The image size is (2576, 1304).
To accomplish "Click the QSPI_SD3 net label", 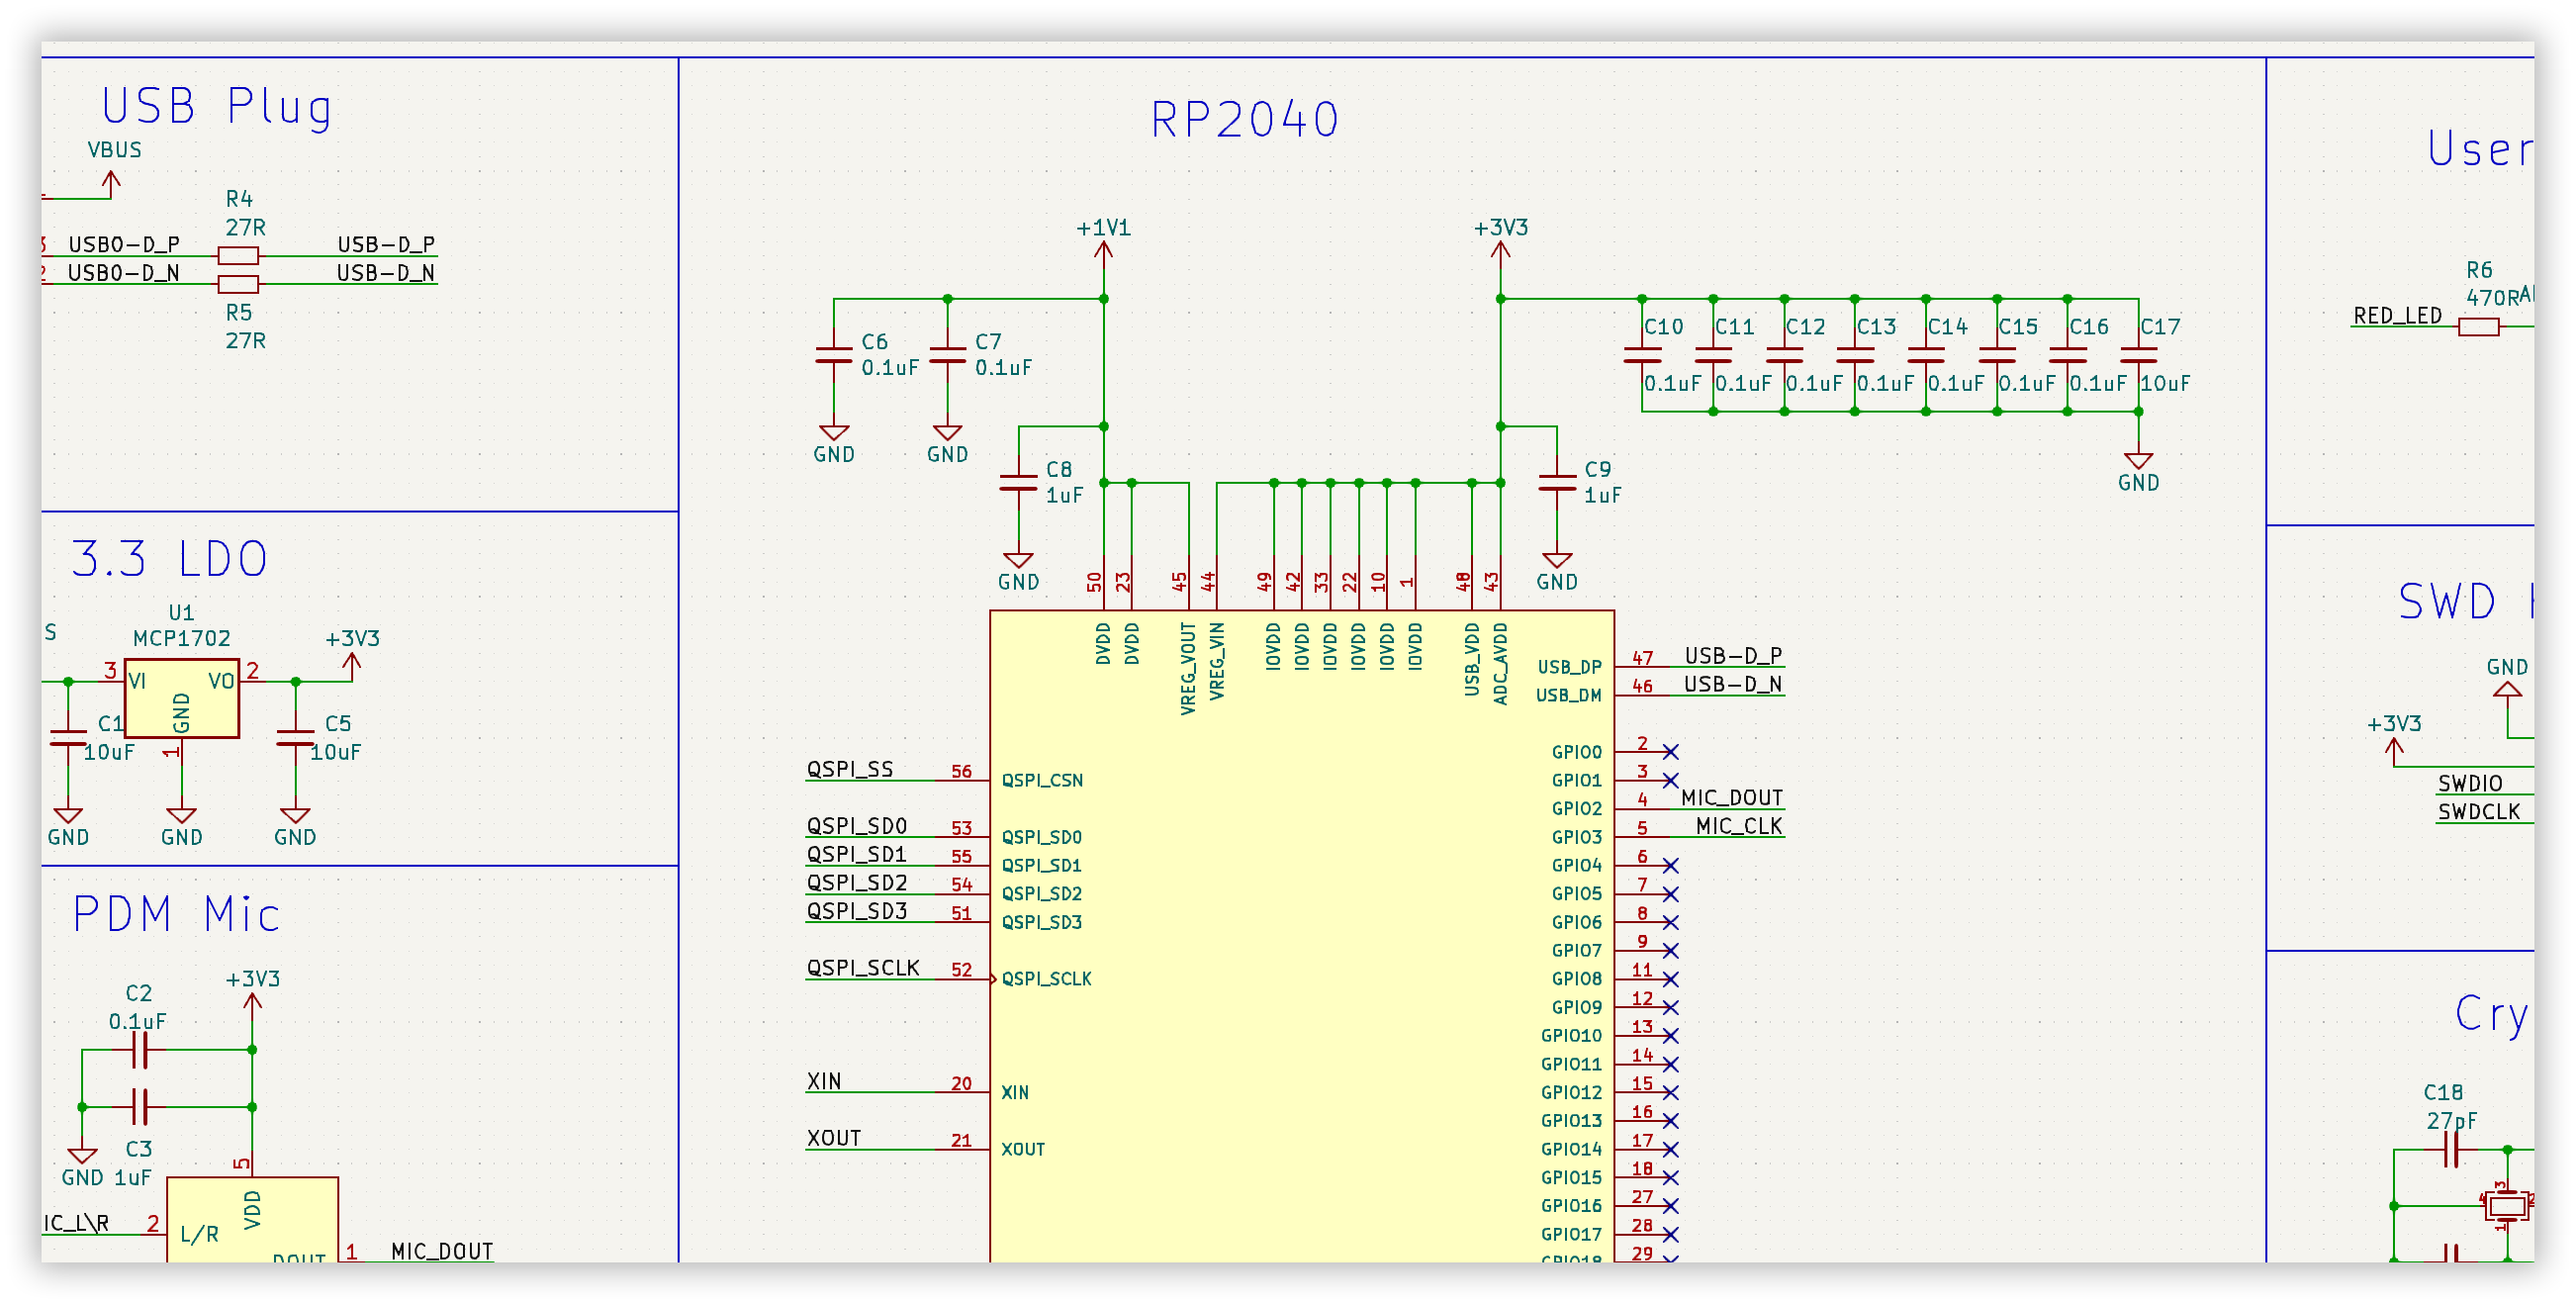I will [x=857, y=910].
